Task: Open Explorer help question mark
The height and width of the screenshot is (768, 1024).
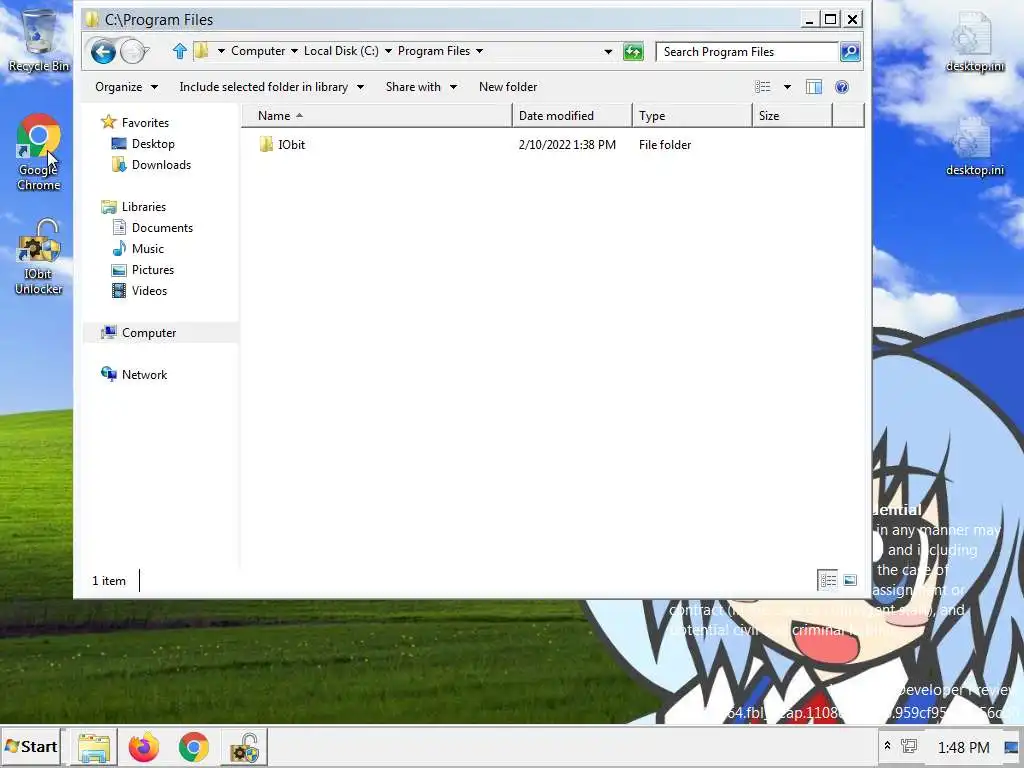Action: [x=842, y=87]
